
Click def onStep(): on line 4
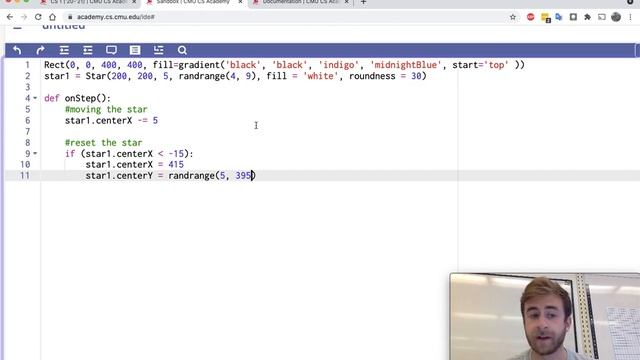[77, 98]
